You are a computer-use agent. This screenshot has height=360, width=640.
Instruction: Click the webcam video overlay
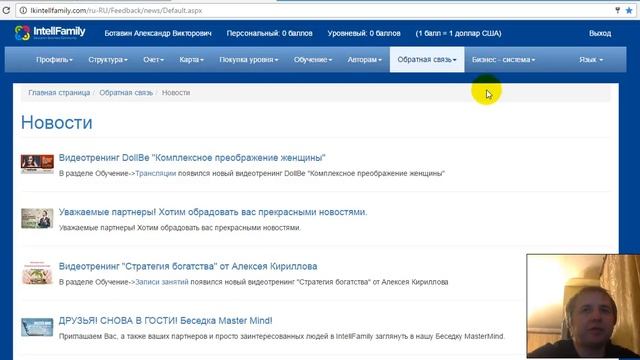pyautogui.click(x=583, y=307)
